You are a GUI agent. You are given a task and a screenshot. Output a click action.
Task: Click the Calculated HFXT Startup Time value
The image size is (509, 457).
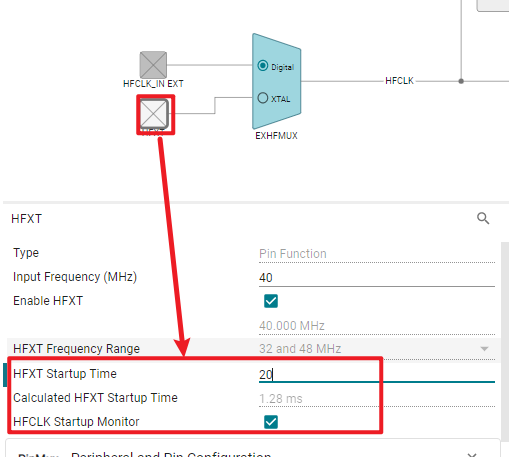point(281,399)
